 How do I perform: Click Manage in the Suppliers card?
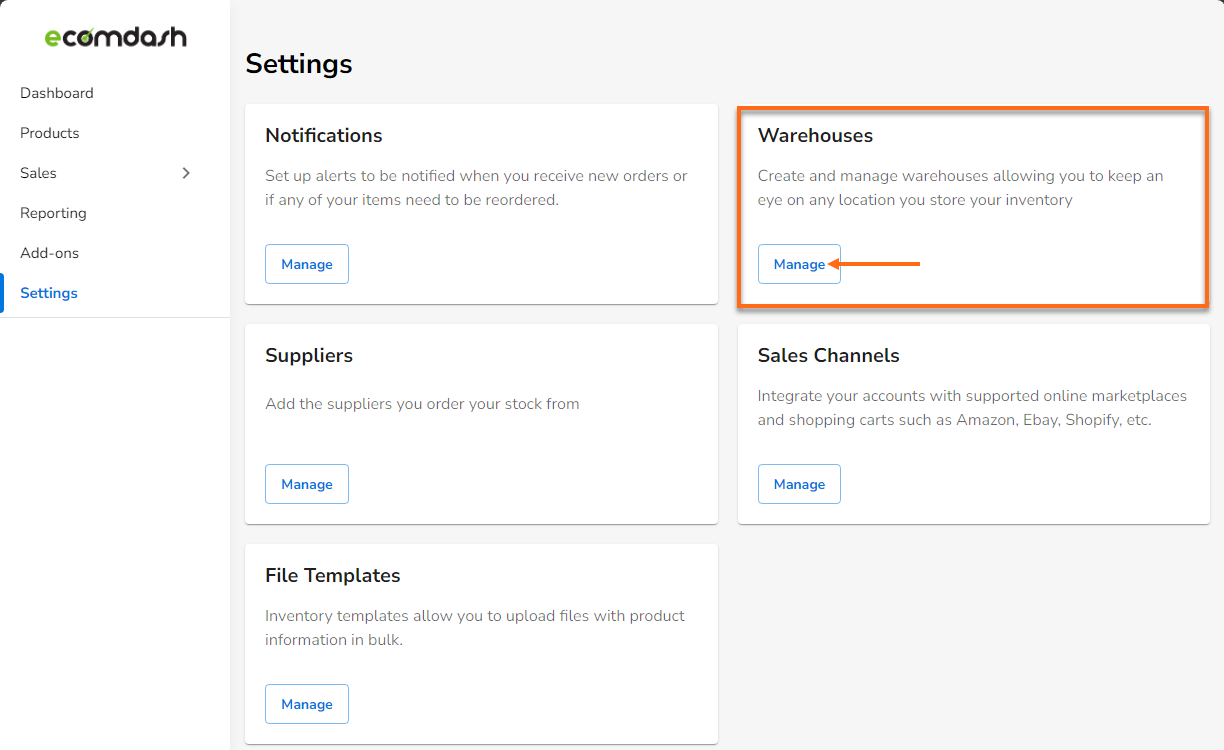[306, 483]
